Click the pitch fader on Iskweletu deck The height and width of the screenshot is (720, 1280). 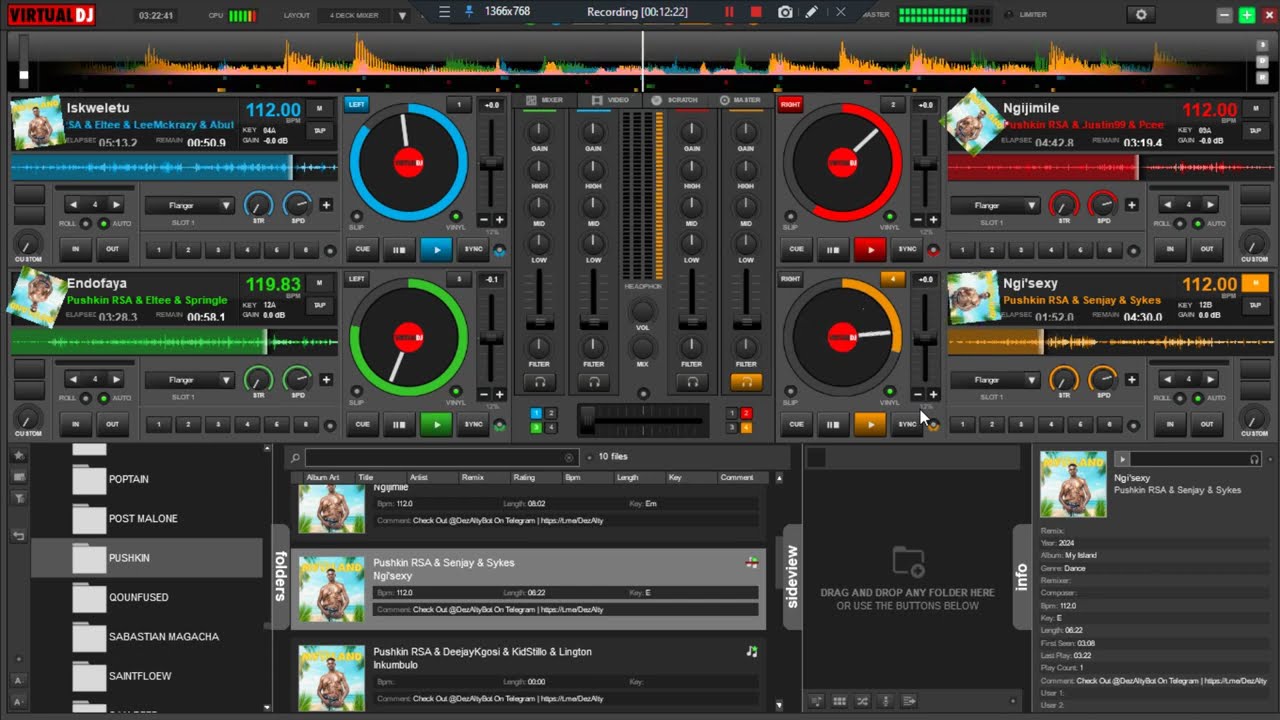[491, 162]
